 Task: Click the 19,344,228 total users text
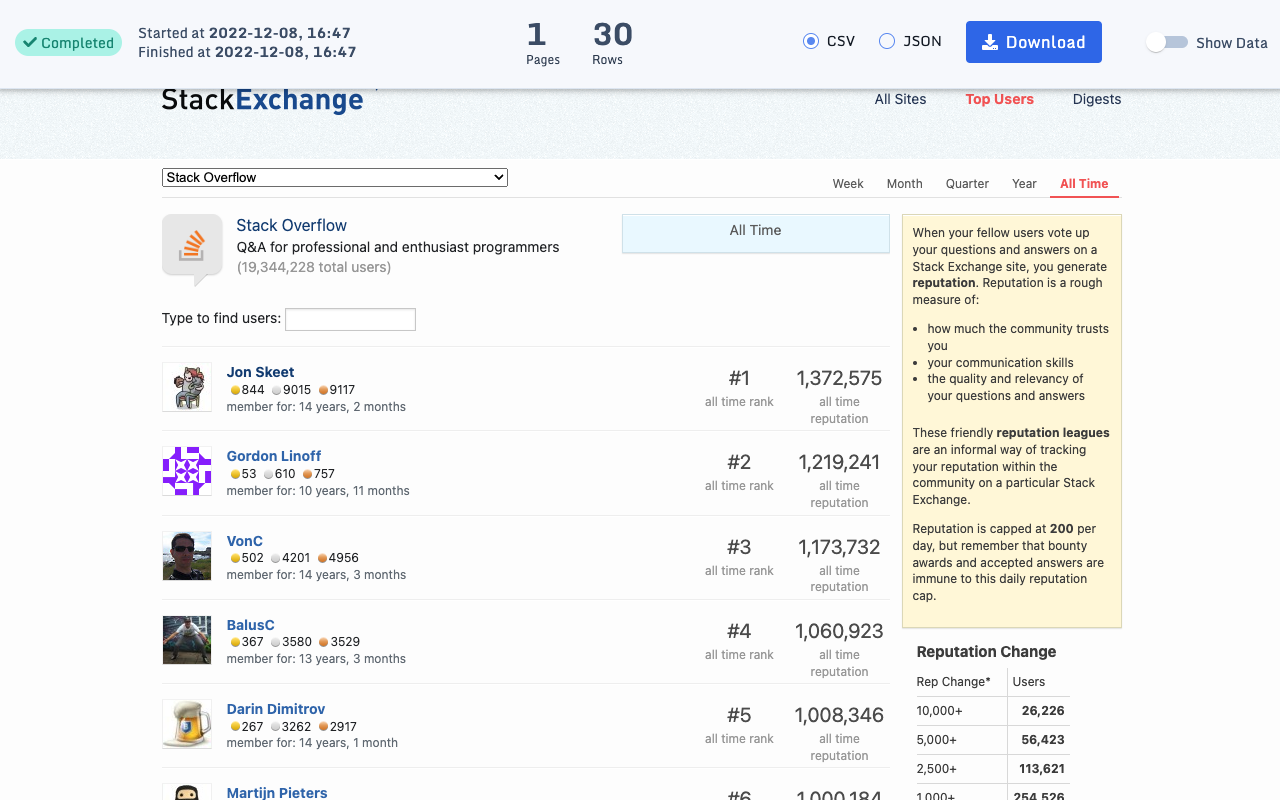pyautogui.click(x=314, y=267)
